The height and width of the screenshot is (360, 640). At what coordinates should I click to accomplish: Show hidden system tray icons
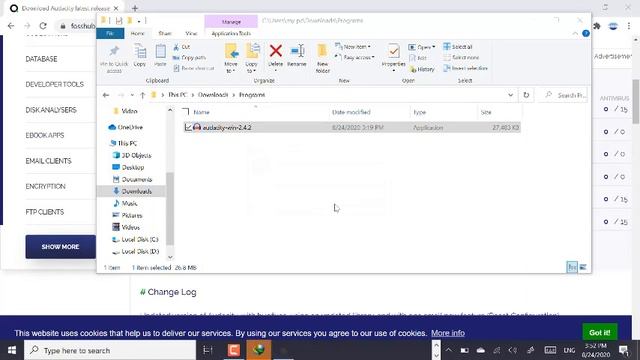click(448, 350)
